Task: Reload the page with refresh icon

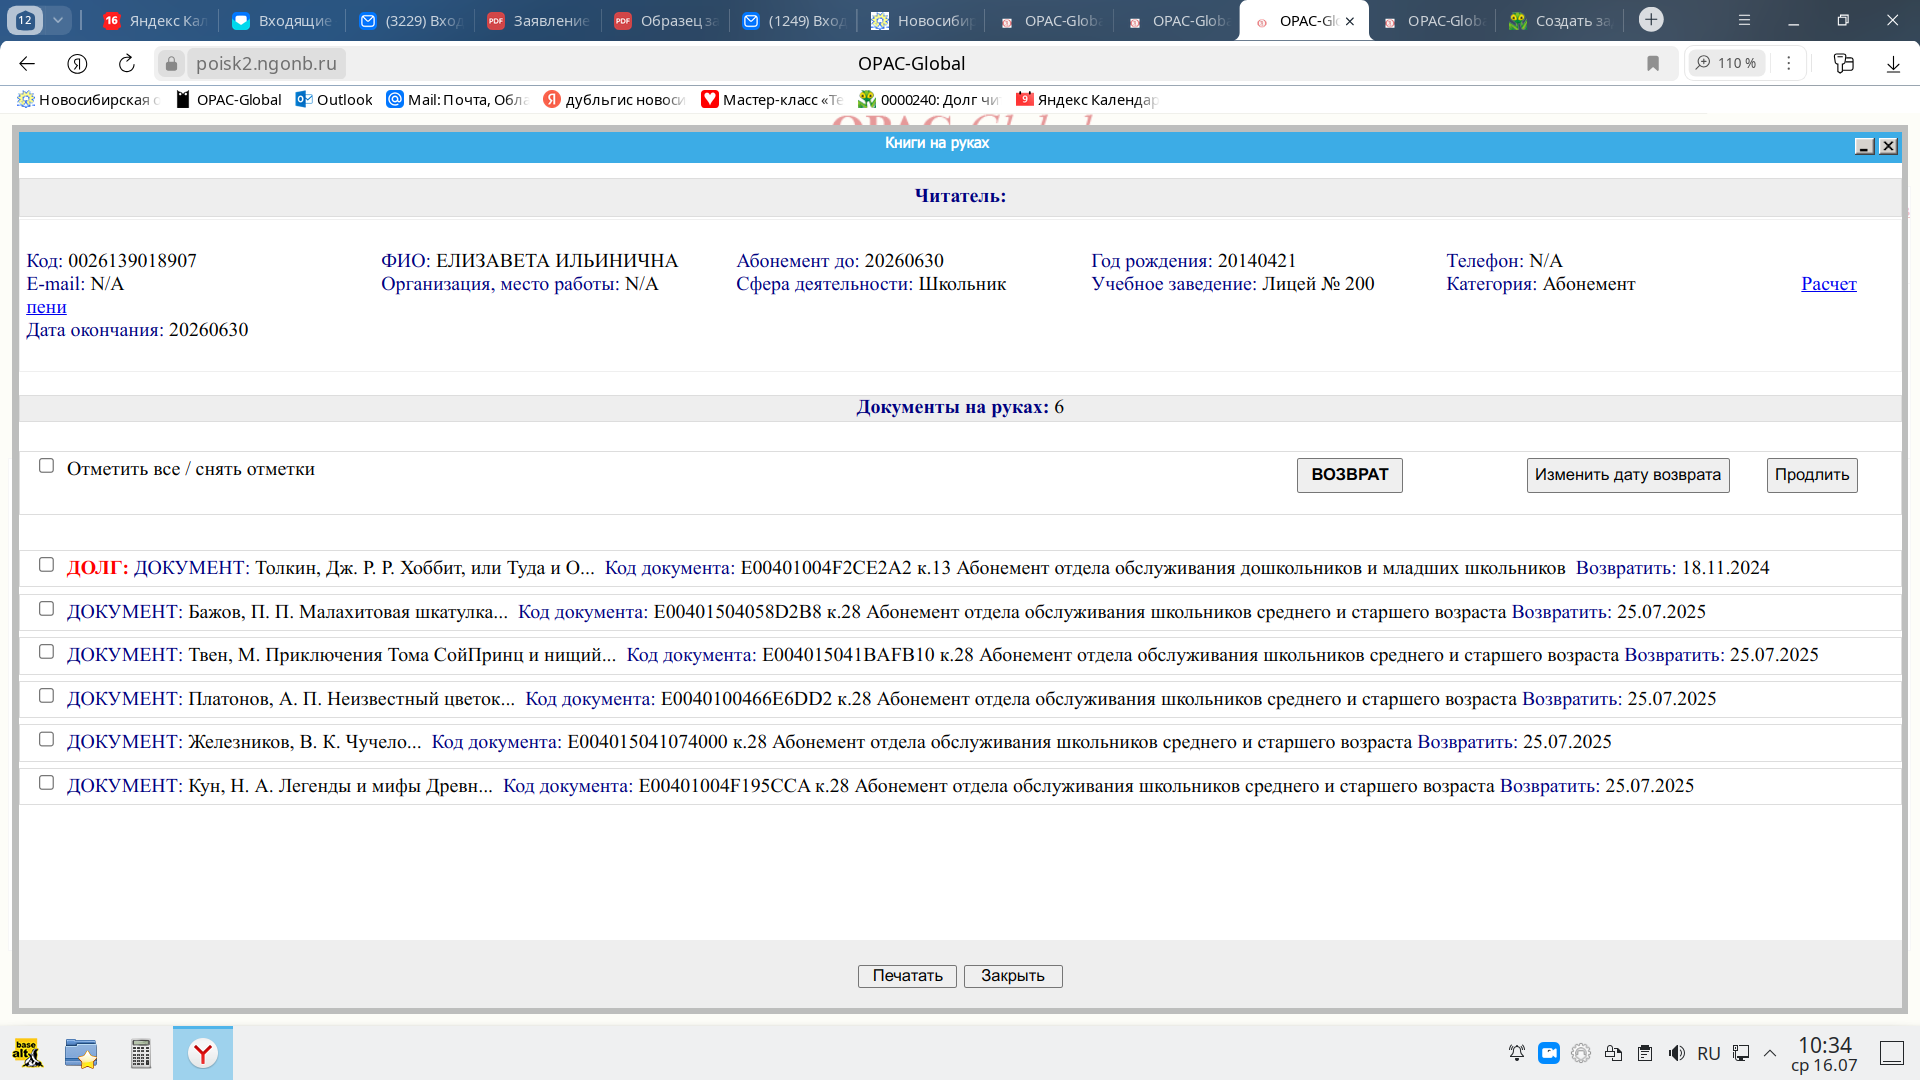Action: (x=127, y=63)
